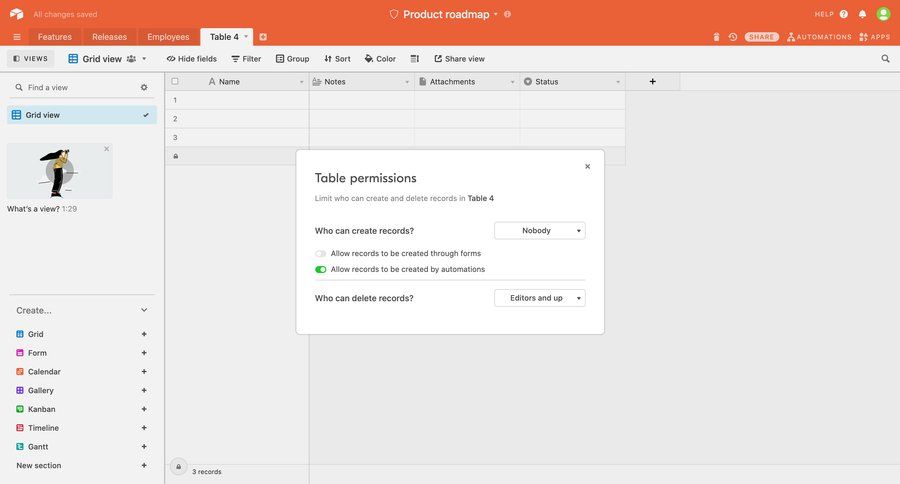Click the 3 records count text

click(x=207, y=471)
